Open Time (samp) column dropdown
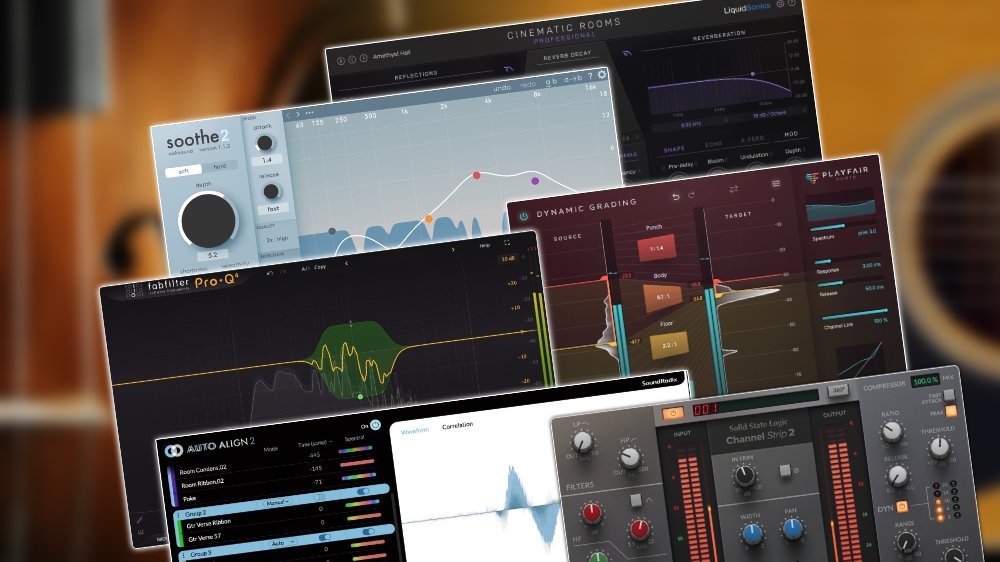Screen dimensions: 1000x562 click(x=313, y=443)
